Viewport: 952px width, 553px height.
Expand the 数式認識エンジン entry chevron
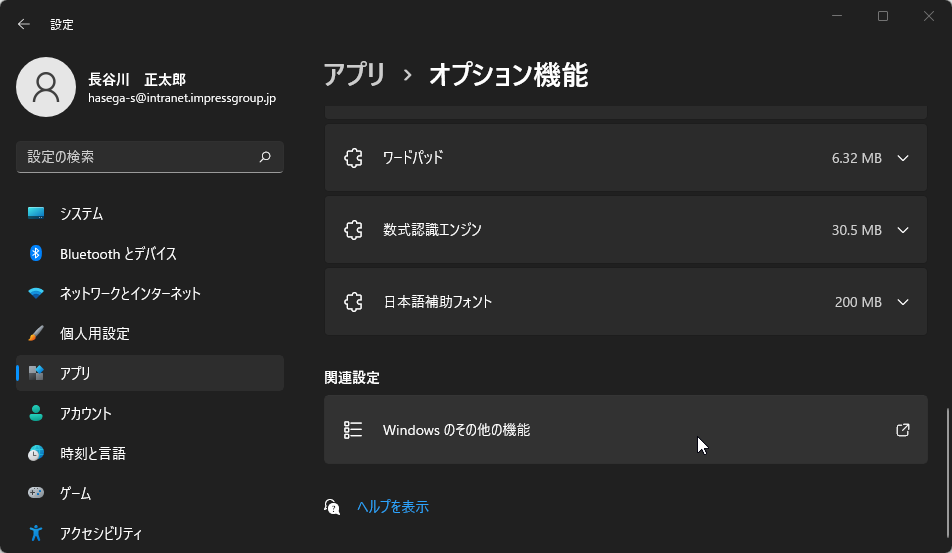[x=903, y=230]
